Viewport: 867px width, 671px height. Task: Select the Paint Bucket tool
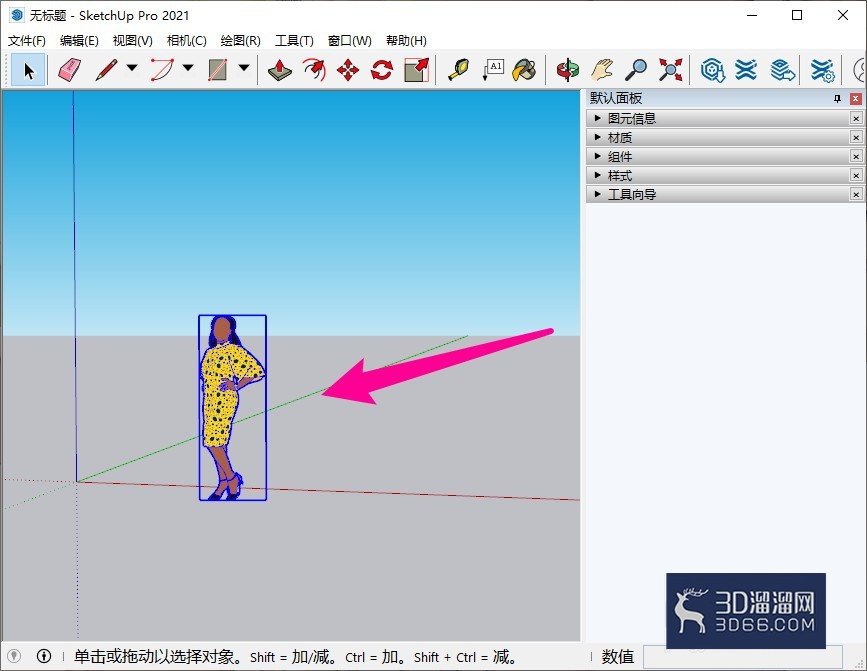coord(524,70)
